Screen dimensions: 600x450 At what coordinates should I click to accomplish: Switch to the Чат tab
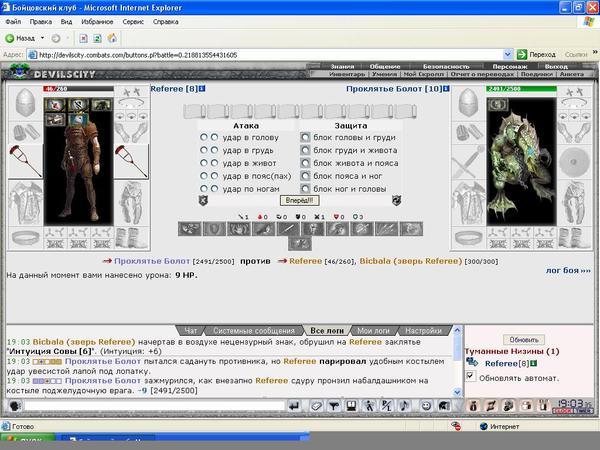point(191,331)
